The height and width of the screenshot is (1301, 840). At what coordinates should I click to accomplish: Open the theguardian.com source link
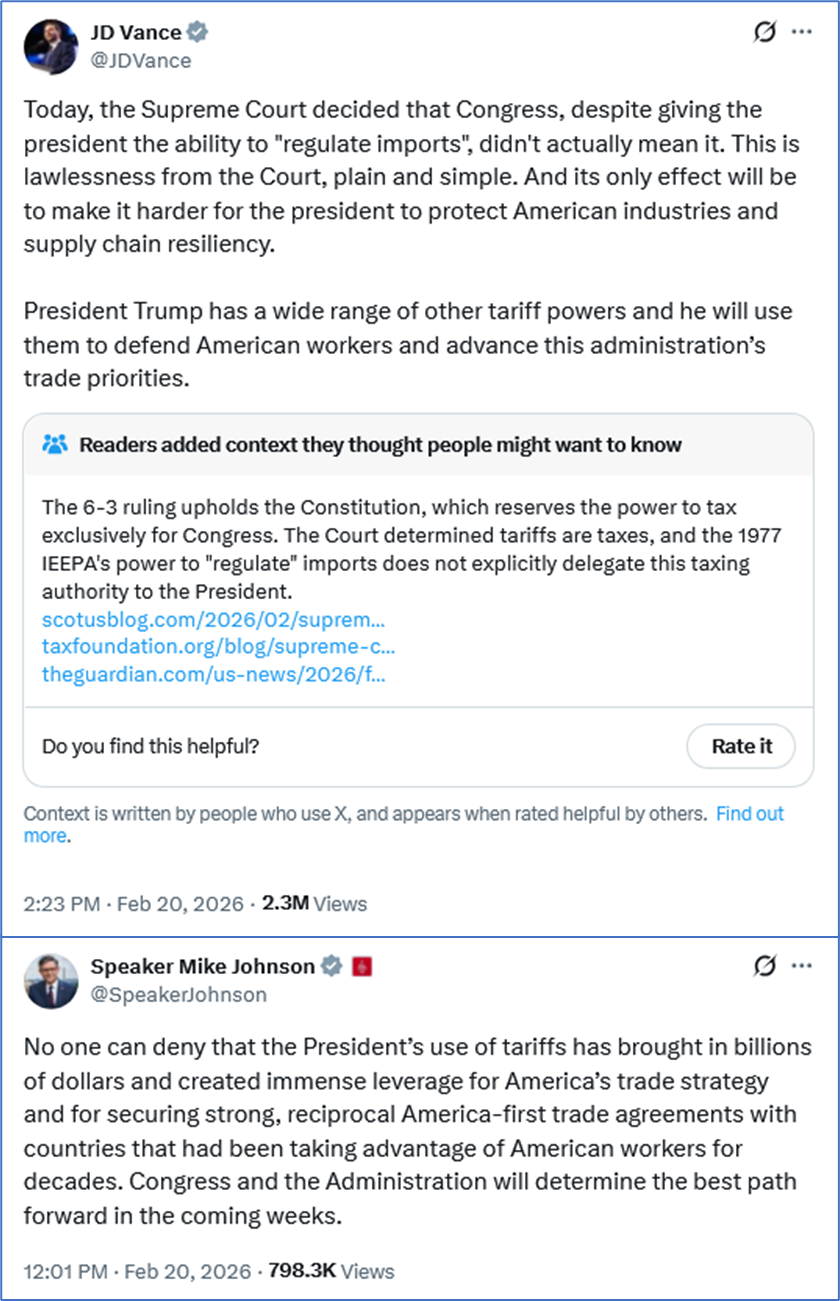[213, 673]
